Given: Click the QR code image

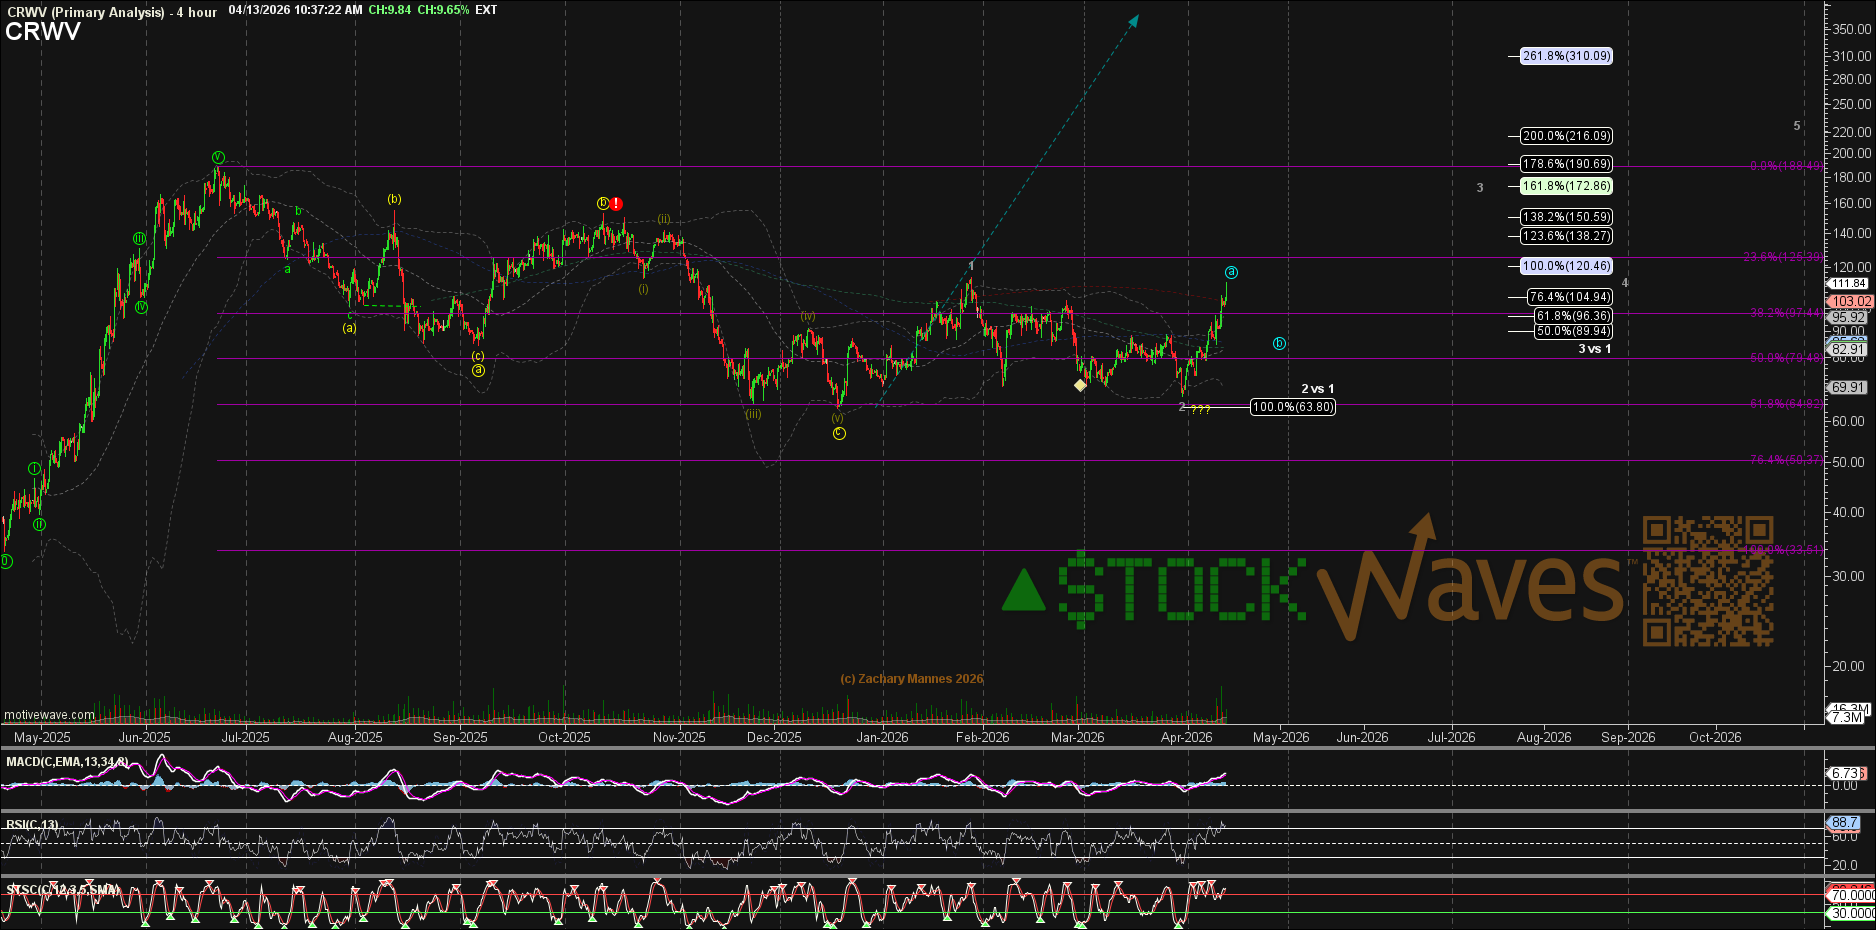Looking at the screenshot, I should 1708,581.
